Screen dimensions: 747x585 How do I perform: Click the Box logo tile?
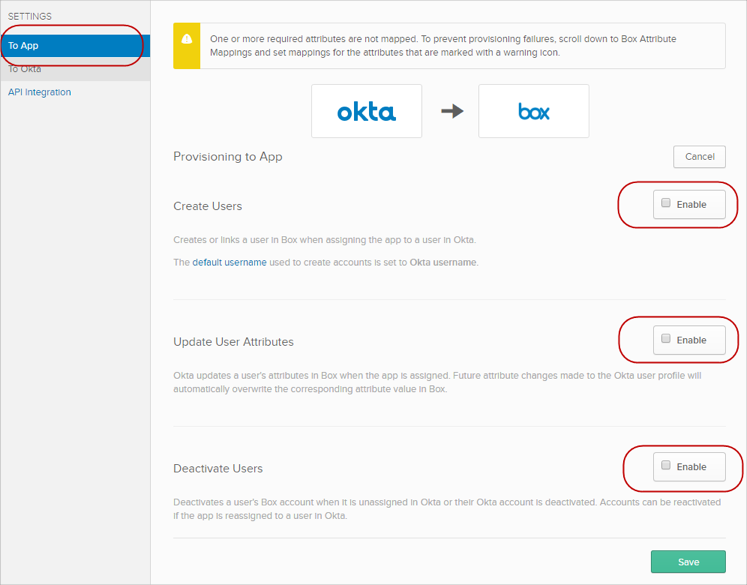pos(533,111)
